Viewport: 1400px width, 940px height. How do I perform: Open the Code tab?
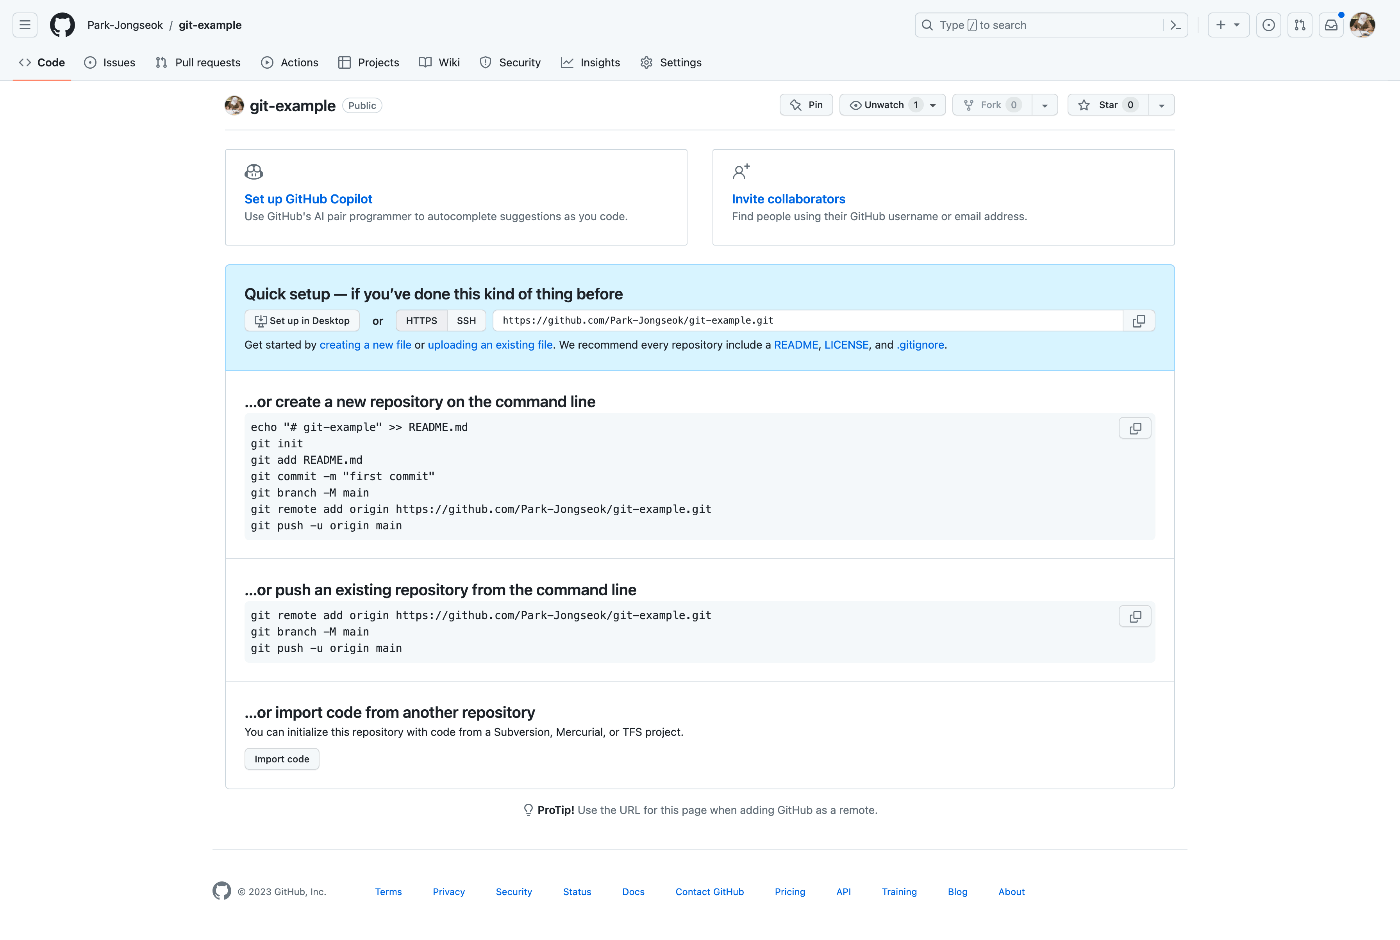click(42, 62)
